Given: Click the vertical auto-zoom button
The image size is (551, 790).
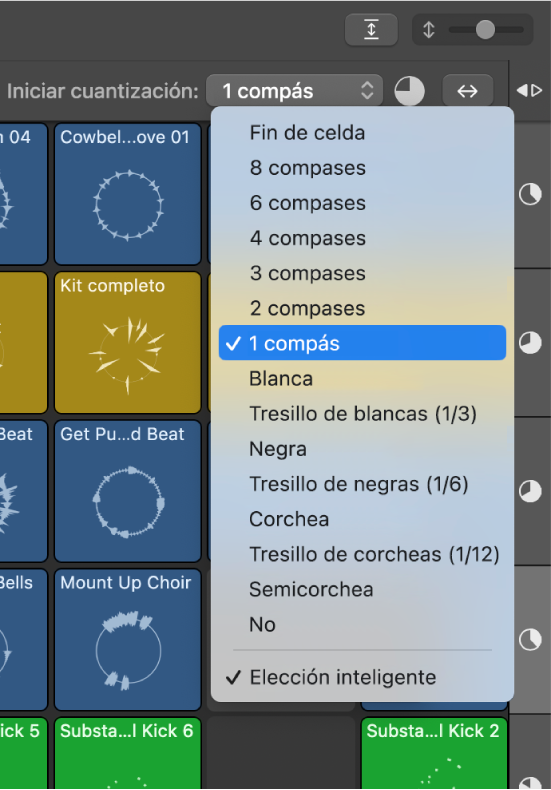Looking at the screenshot, I should click(371, 29).
